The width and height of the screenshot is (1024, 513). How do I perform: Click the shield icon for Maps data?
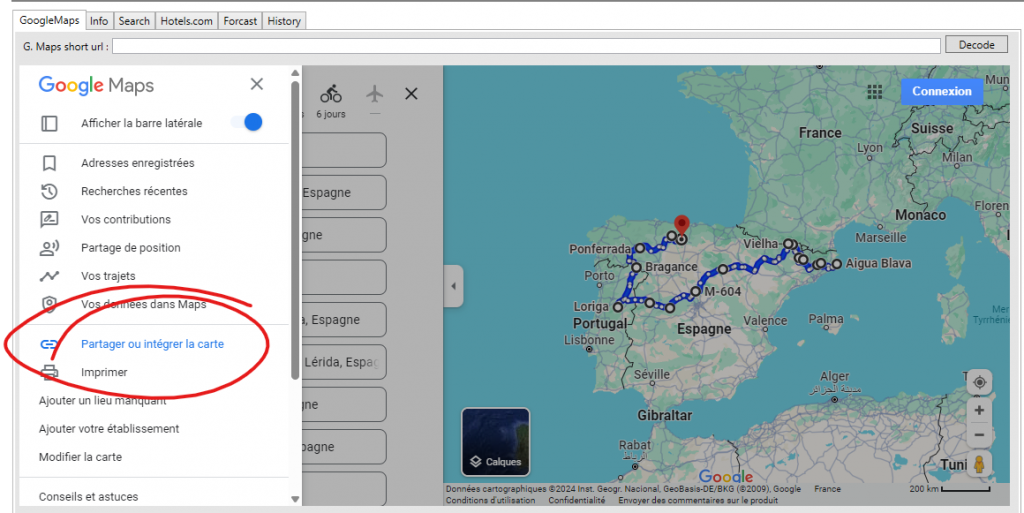point(49,304)
